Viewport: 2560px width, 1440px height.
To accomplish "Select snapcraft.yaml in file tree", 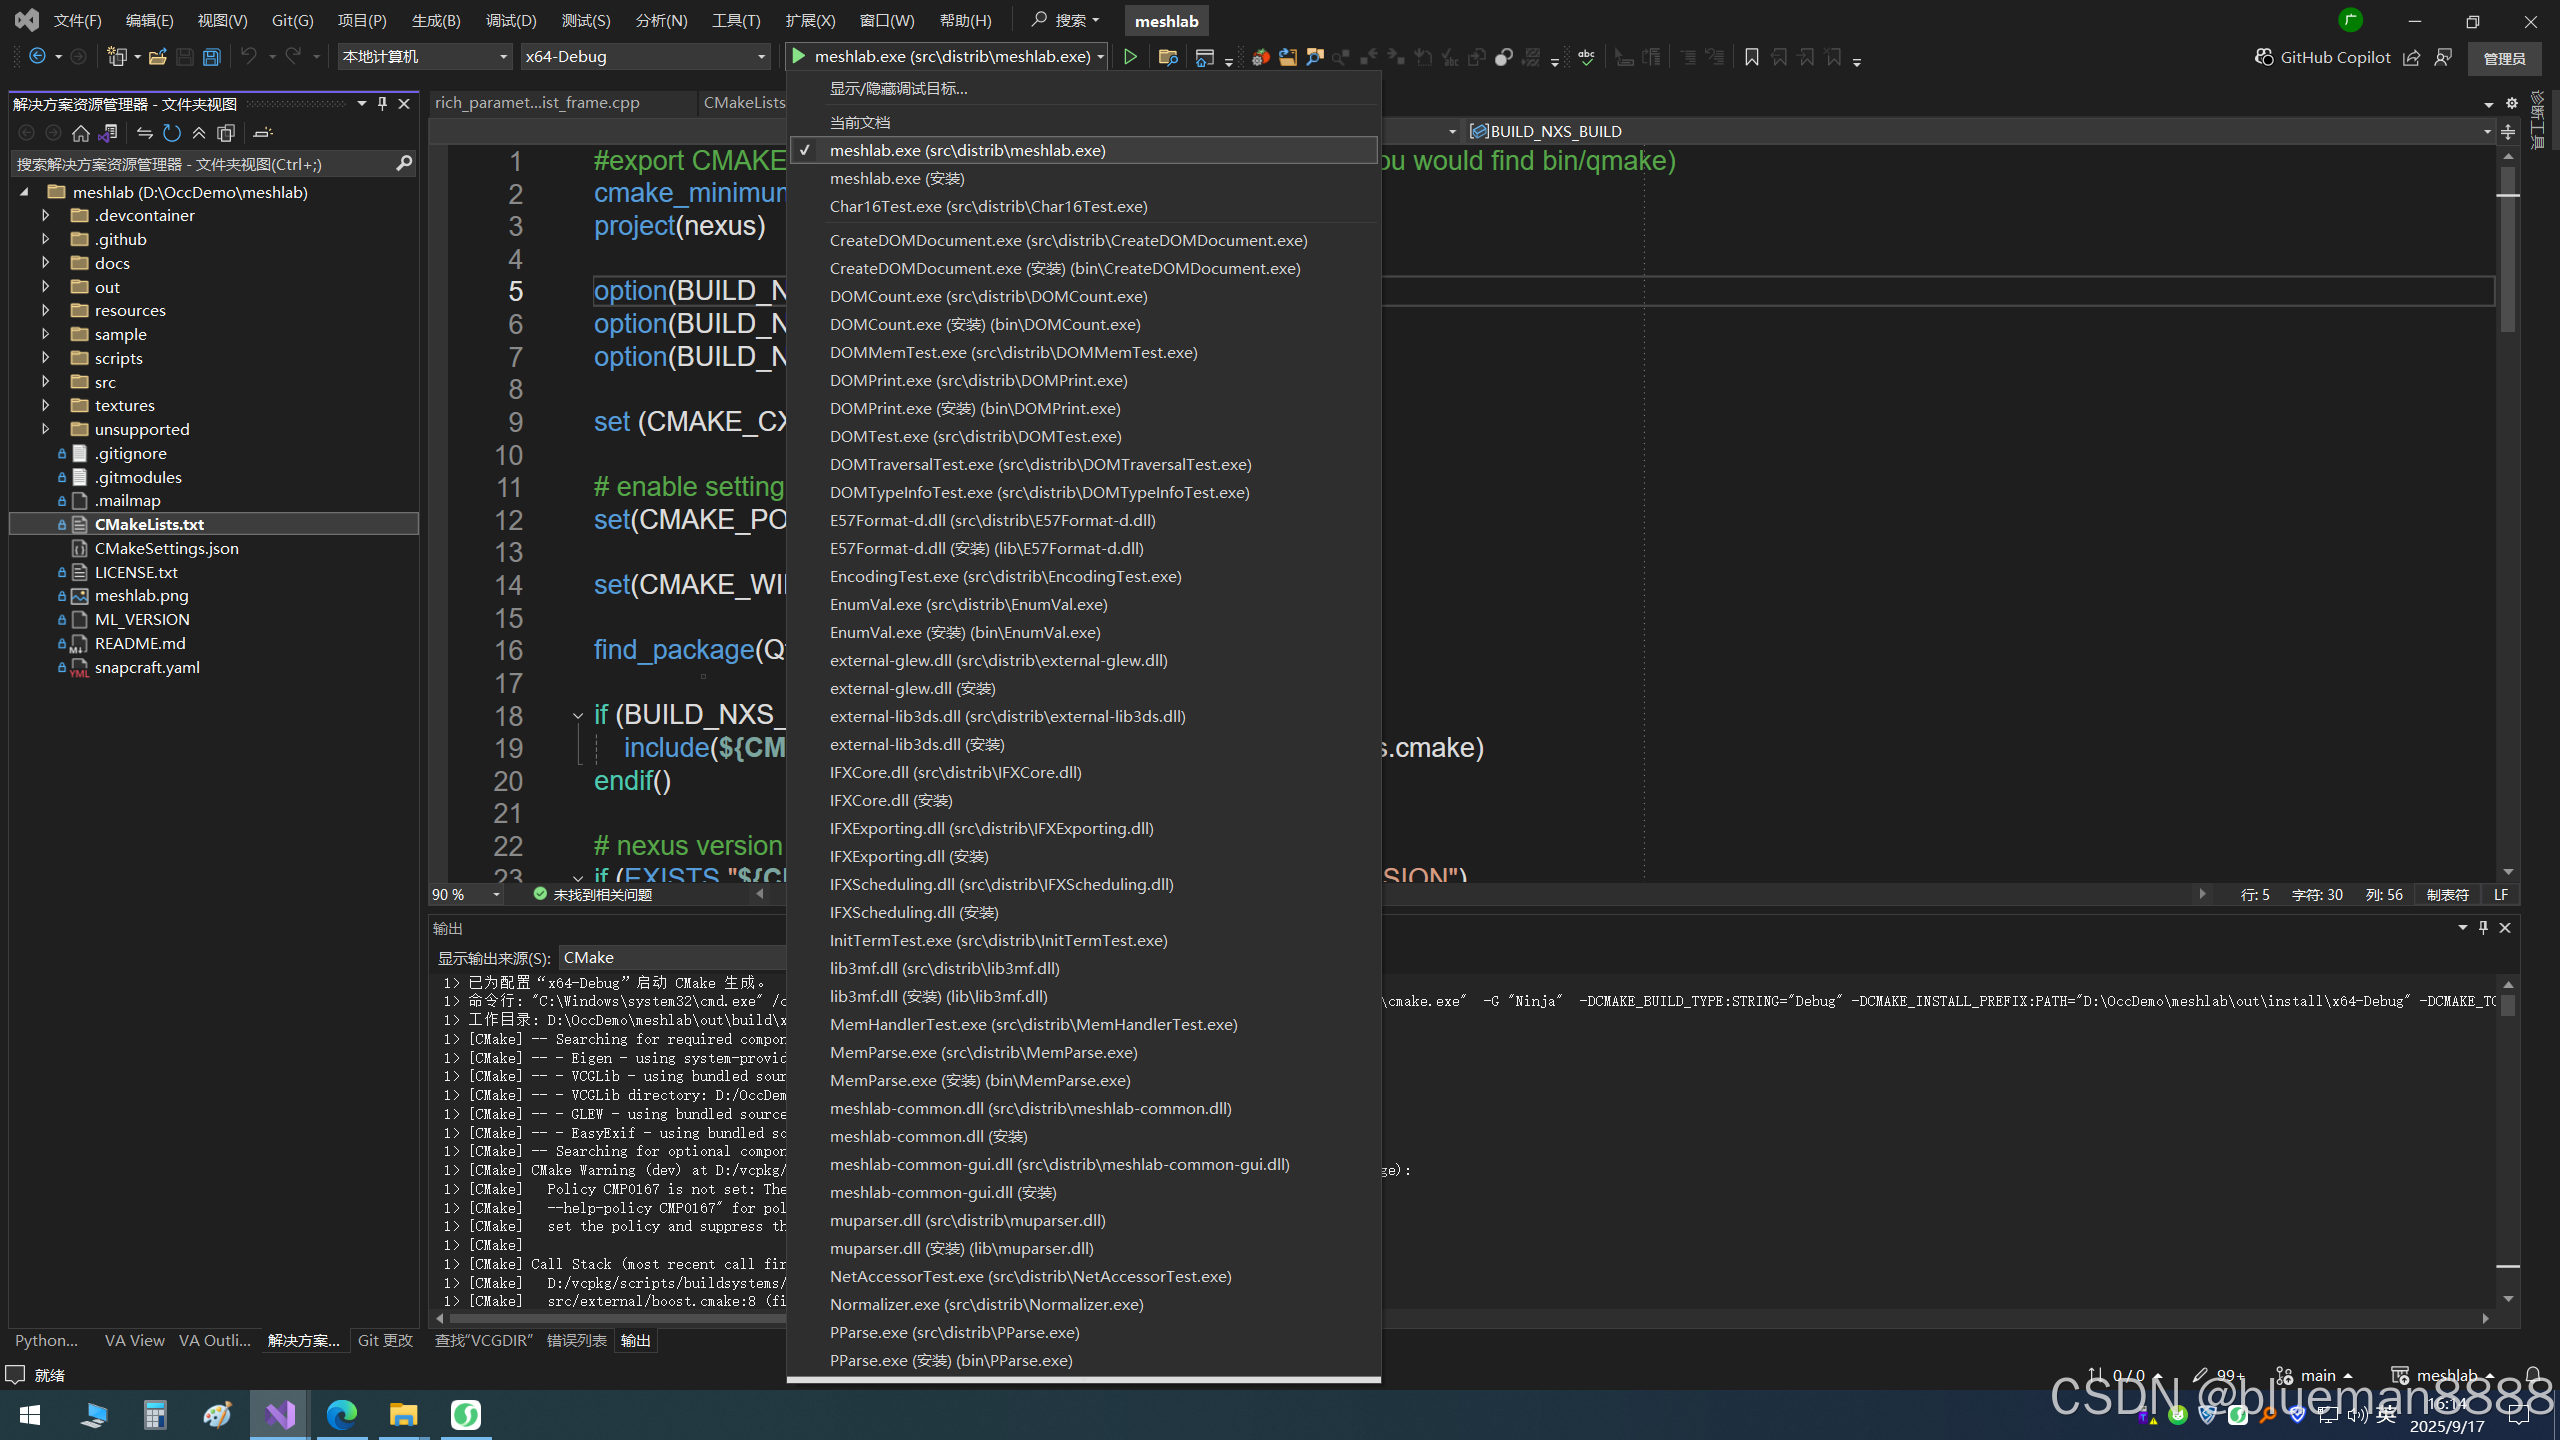I will coord(147,667).
